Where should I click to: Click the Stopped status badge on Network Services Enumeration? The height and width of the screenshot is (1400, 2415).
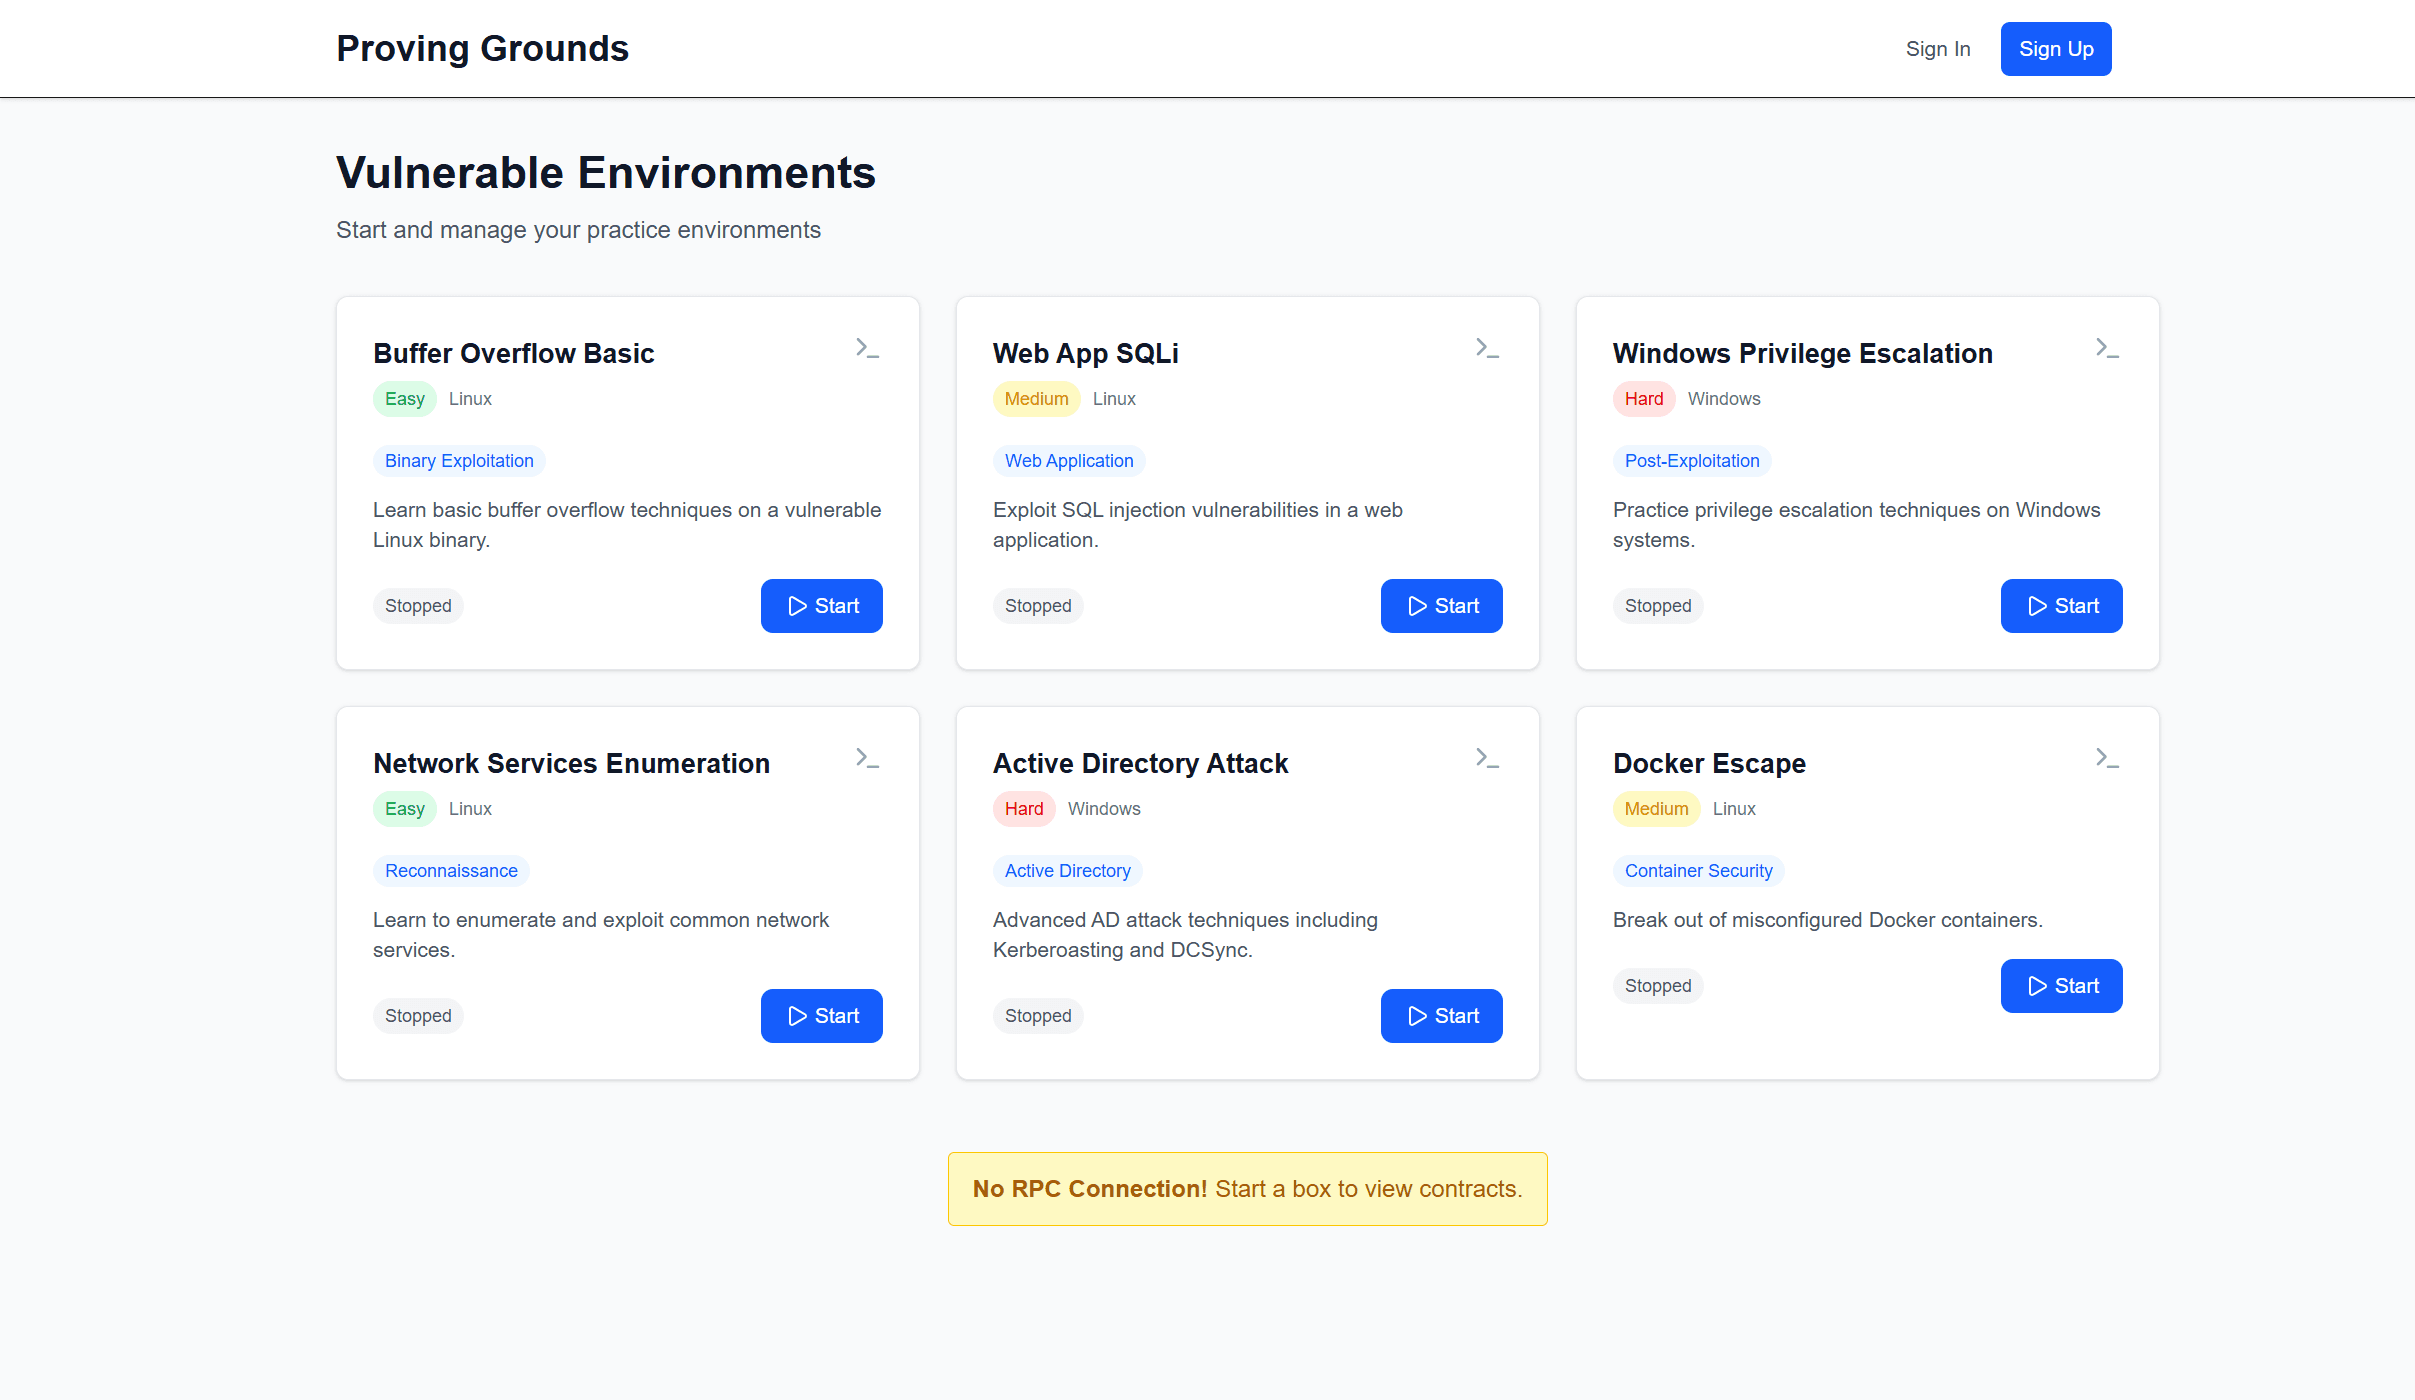(418, 1016)
